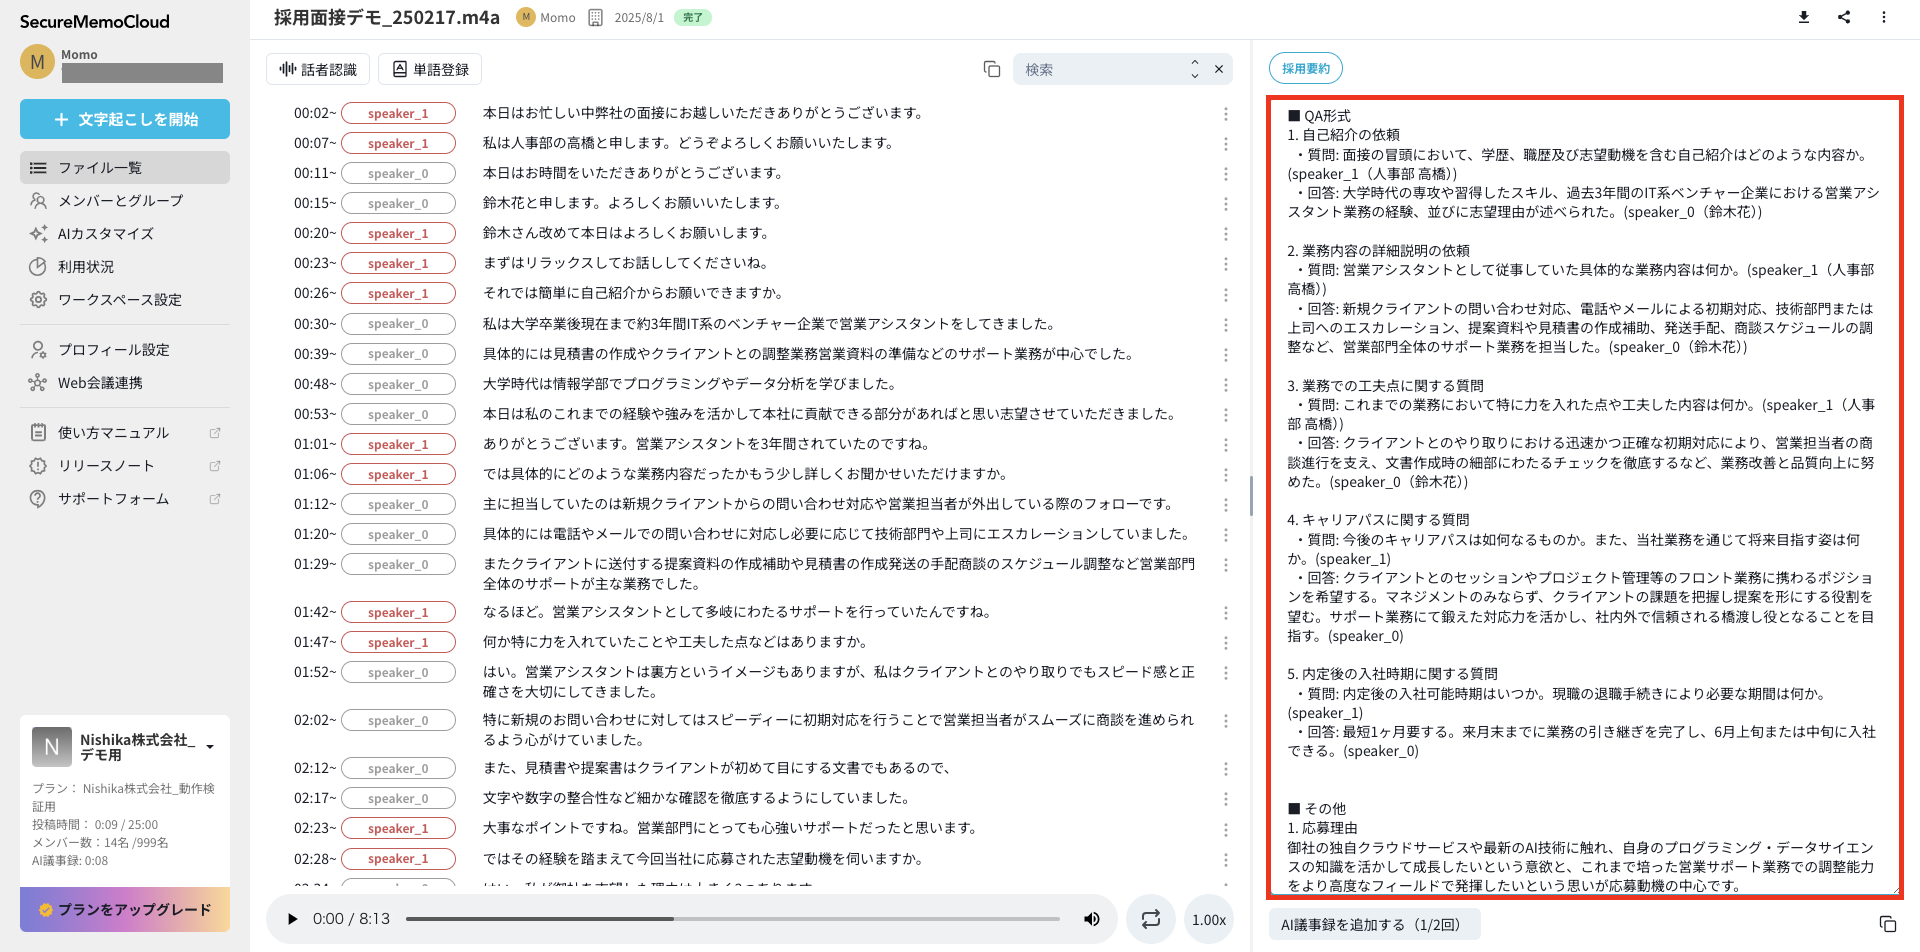Viewport: 1920px width, 952px height.
Task: Click the up chevron to jump to previous search hit
Action: (1194, 64)
